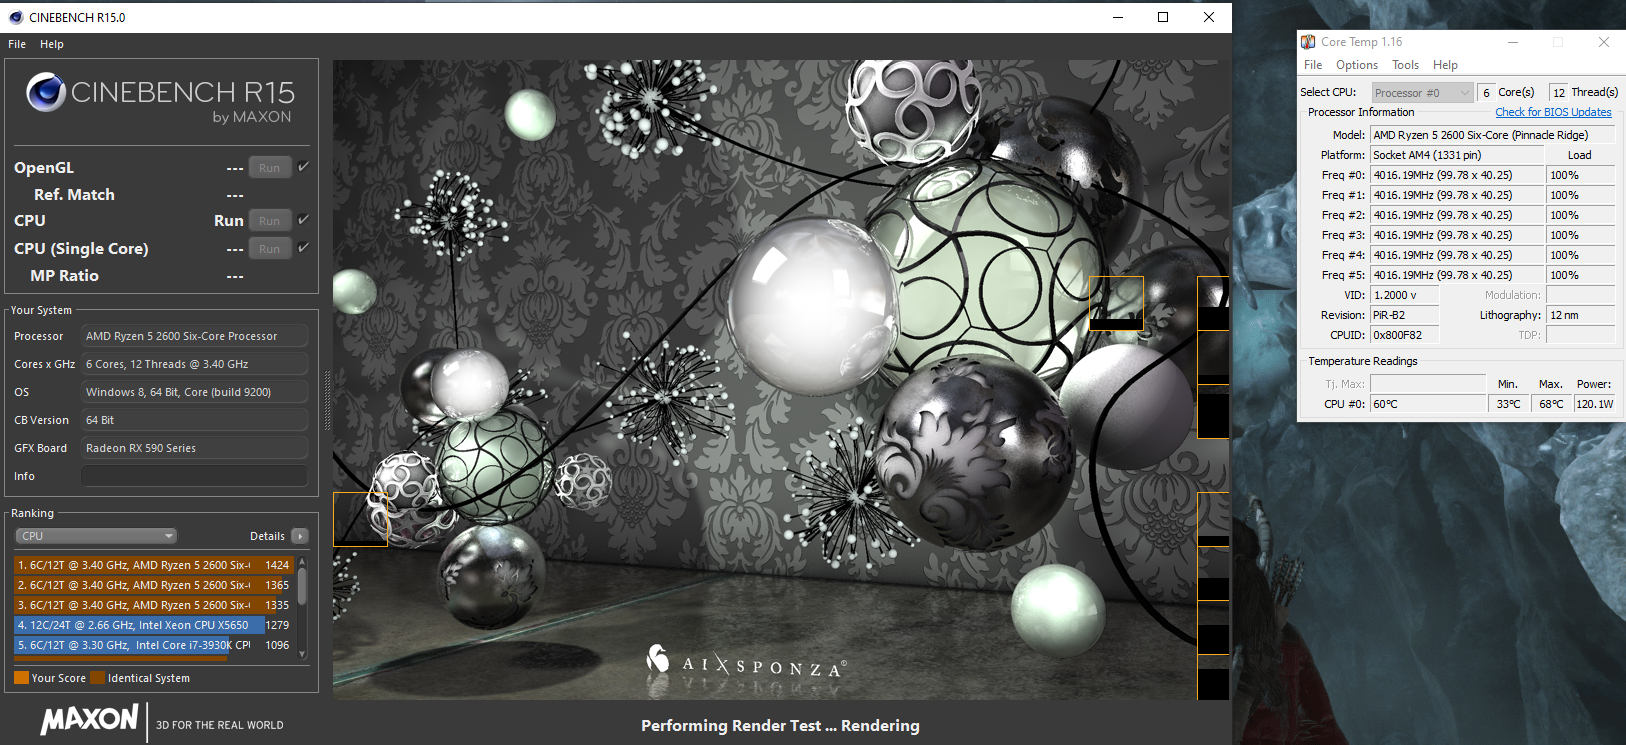This screenshot has width=1626, height=745.
Task: Run the OpenGL benchmark
Action: pyautogui.click(x=270, y=167)
